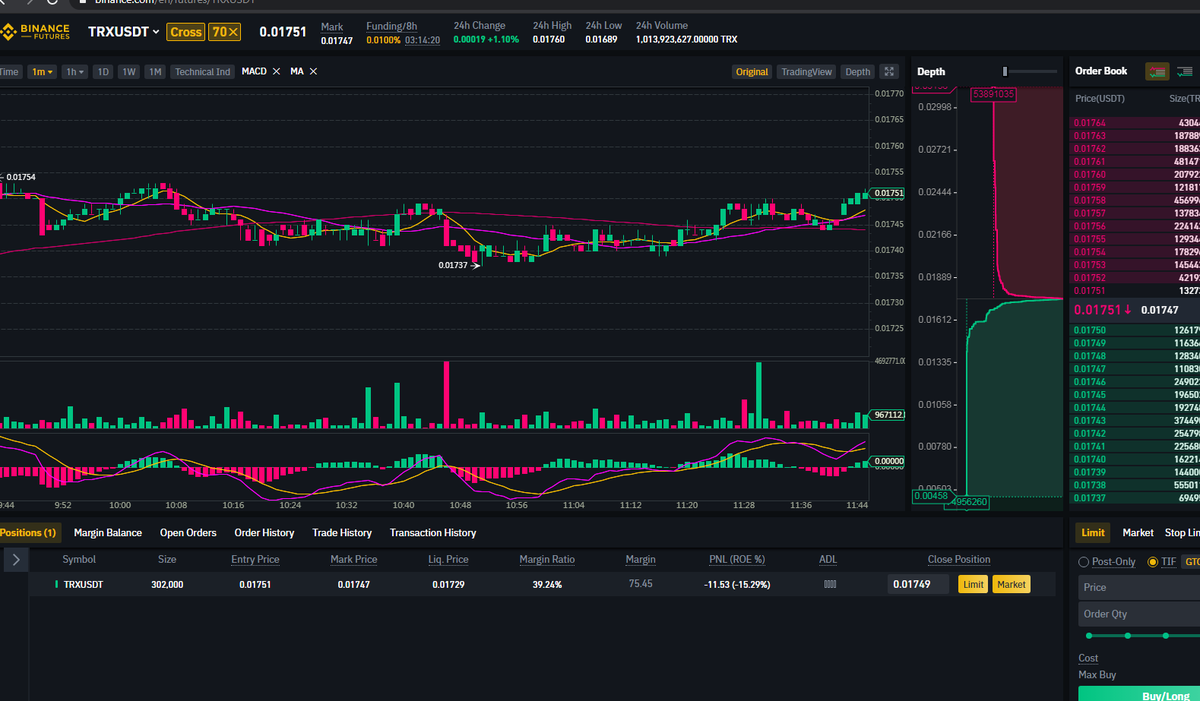1200x701 pixels.
Task: Open the GTC time-in-force dropdown
Action: (x=1191, y=562)
